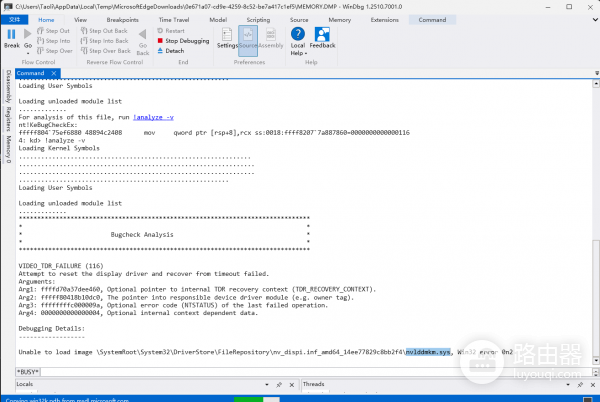Open the Memory ribbon tab
Viewport: 600px width, 402px height.
[x=339, y=20]
